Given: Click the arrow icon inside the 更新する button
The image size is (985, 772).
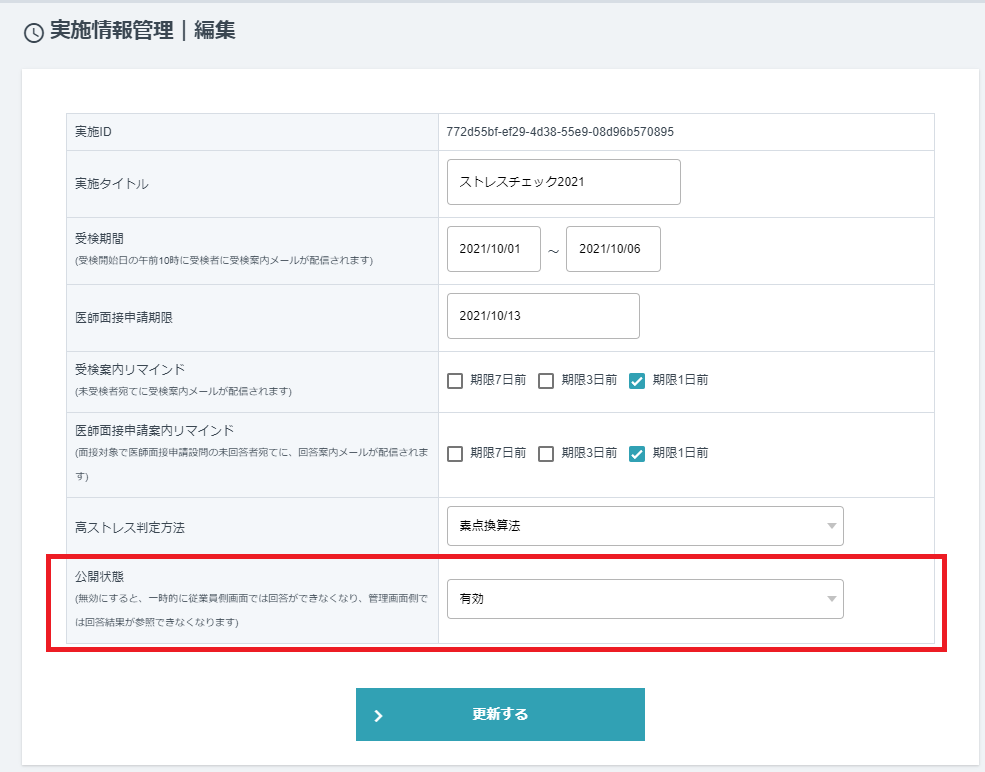Looking at the screenshot, I should [x=379, y=714].
